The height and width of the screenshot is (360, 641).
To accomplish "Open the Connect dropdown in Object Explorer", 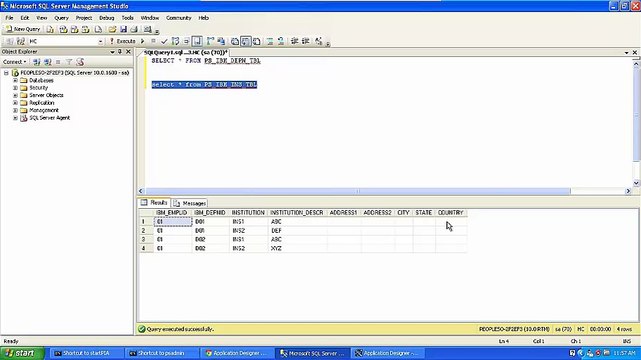I will coord(15,62).
